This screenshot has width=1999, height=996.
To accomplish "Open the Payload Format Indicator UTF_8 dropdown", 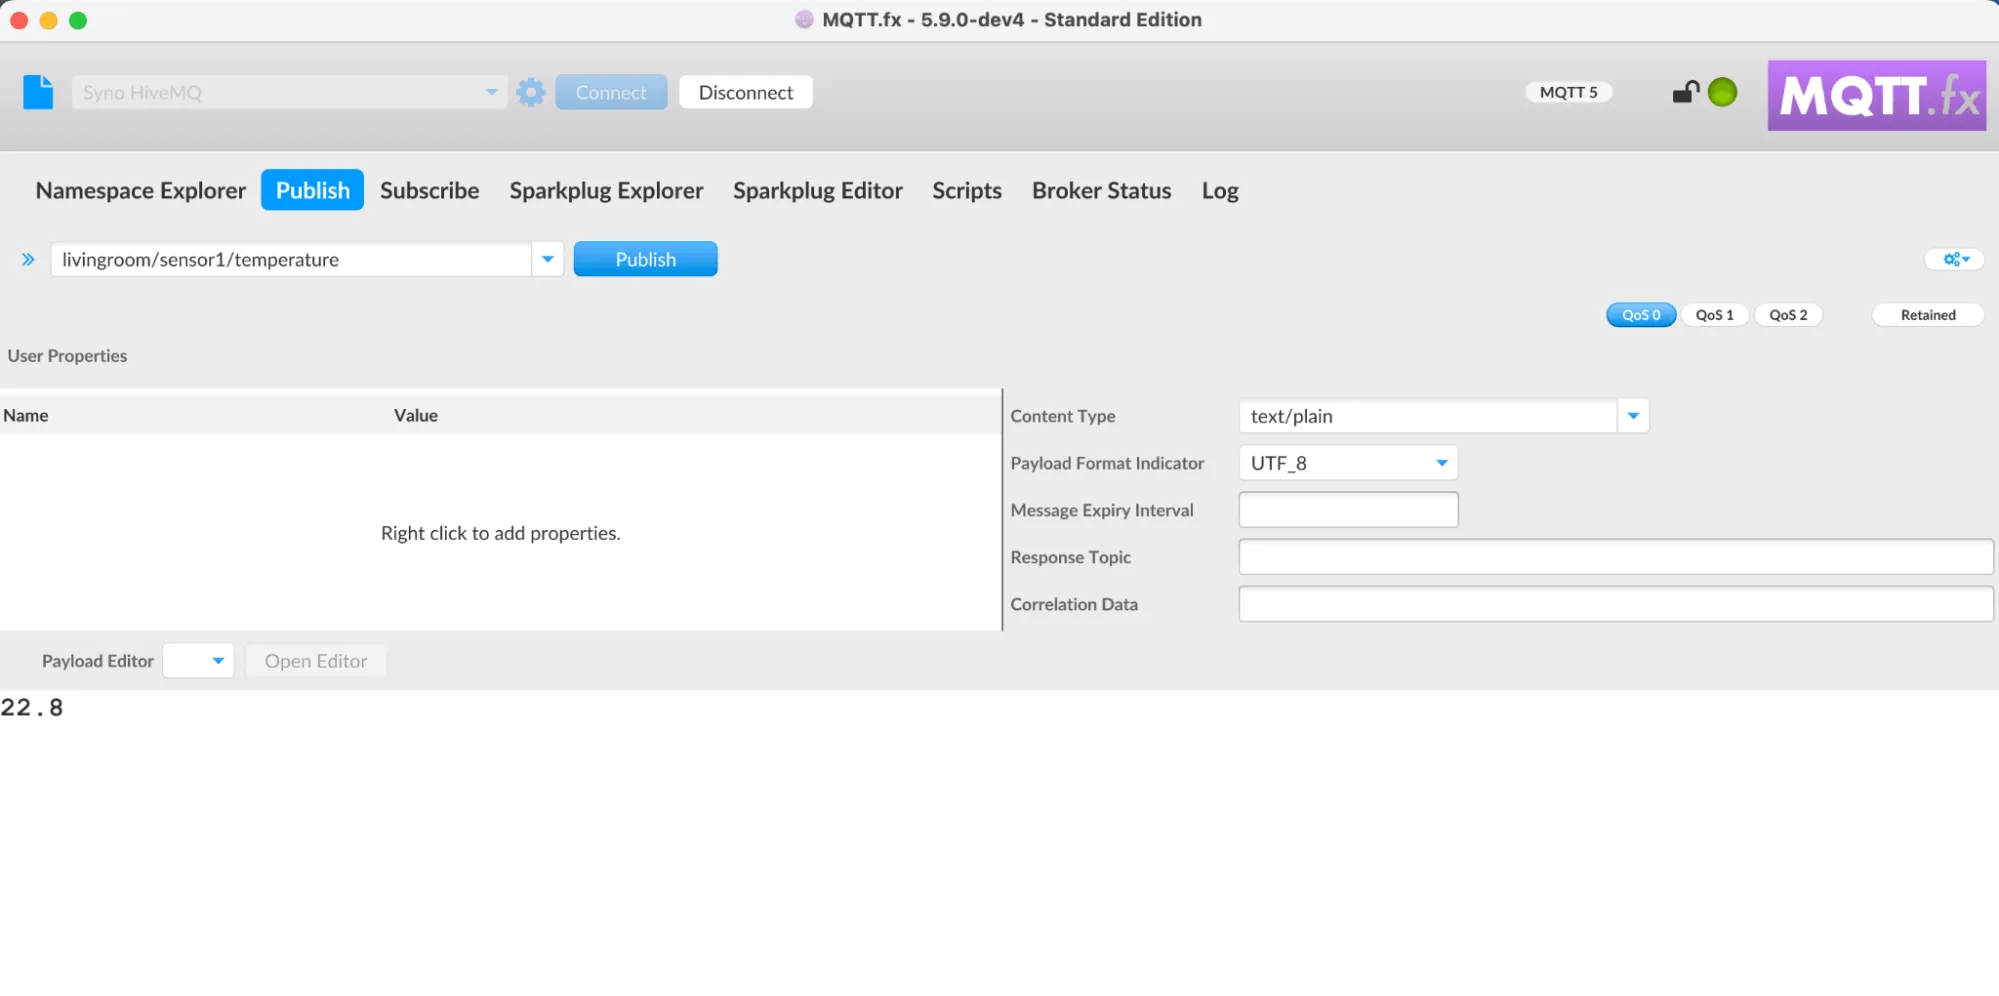I will (1348, 463).
